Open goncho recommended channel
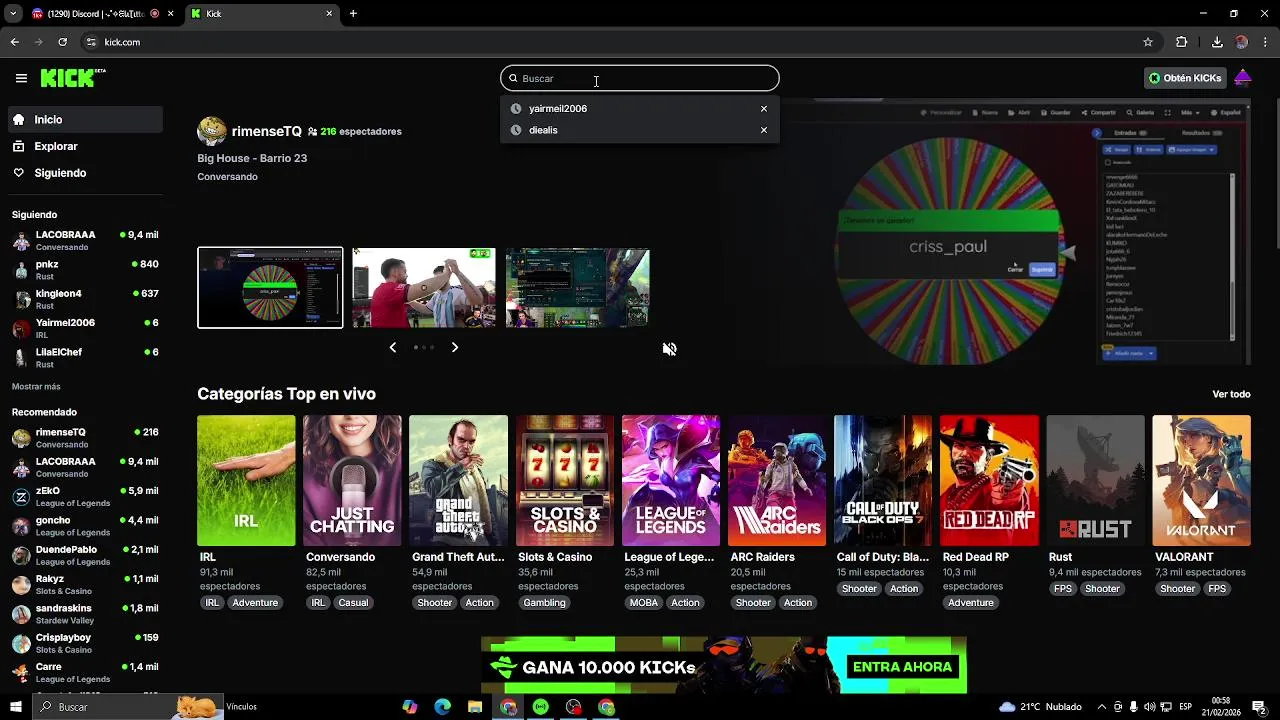The height and width of the screenshot is (720, 1280). pos(85,526)
